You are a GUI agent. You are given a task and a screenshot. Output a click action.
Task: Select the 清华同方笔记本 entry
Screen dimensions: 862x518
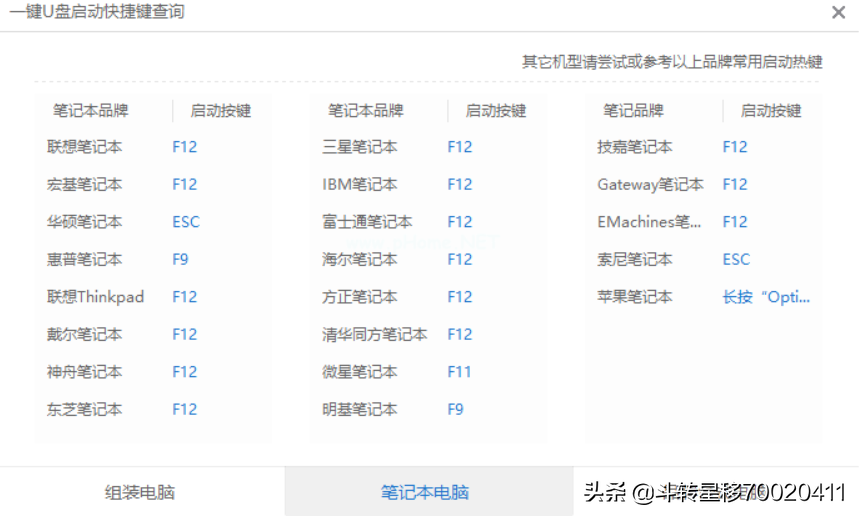coord(374,334)
